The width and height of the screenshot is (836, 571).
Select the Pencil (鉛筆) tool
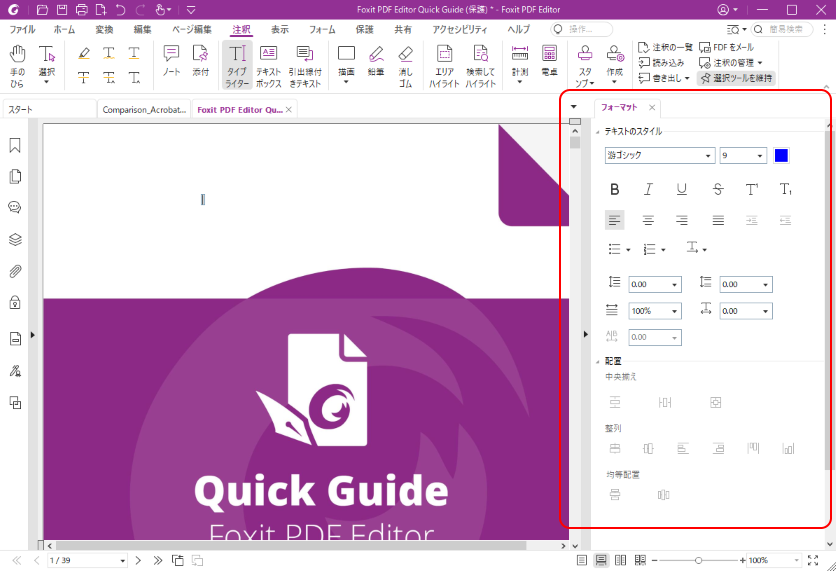(x=376, y=61)
